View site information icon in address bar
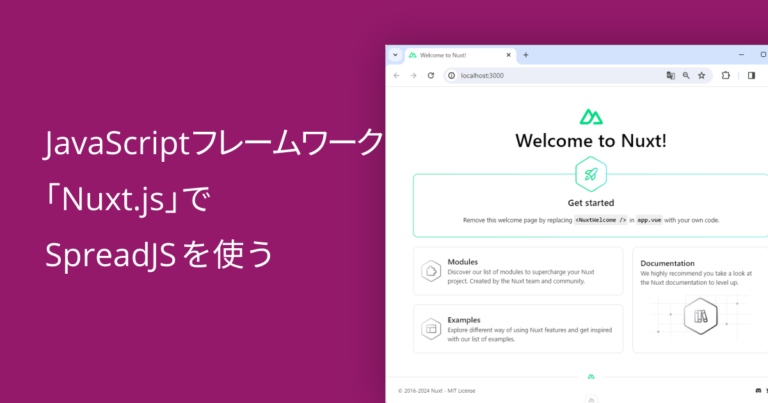 click(x=452, y=75)
